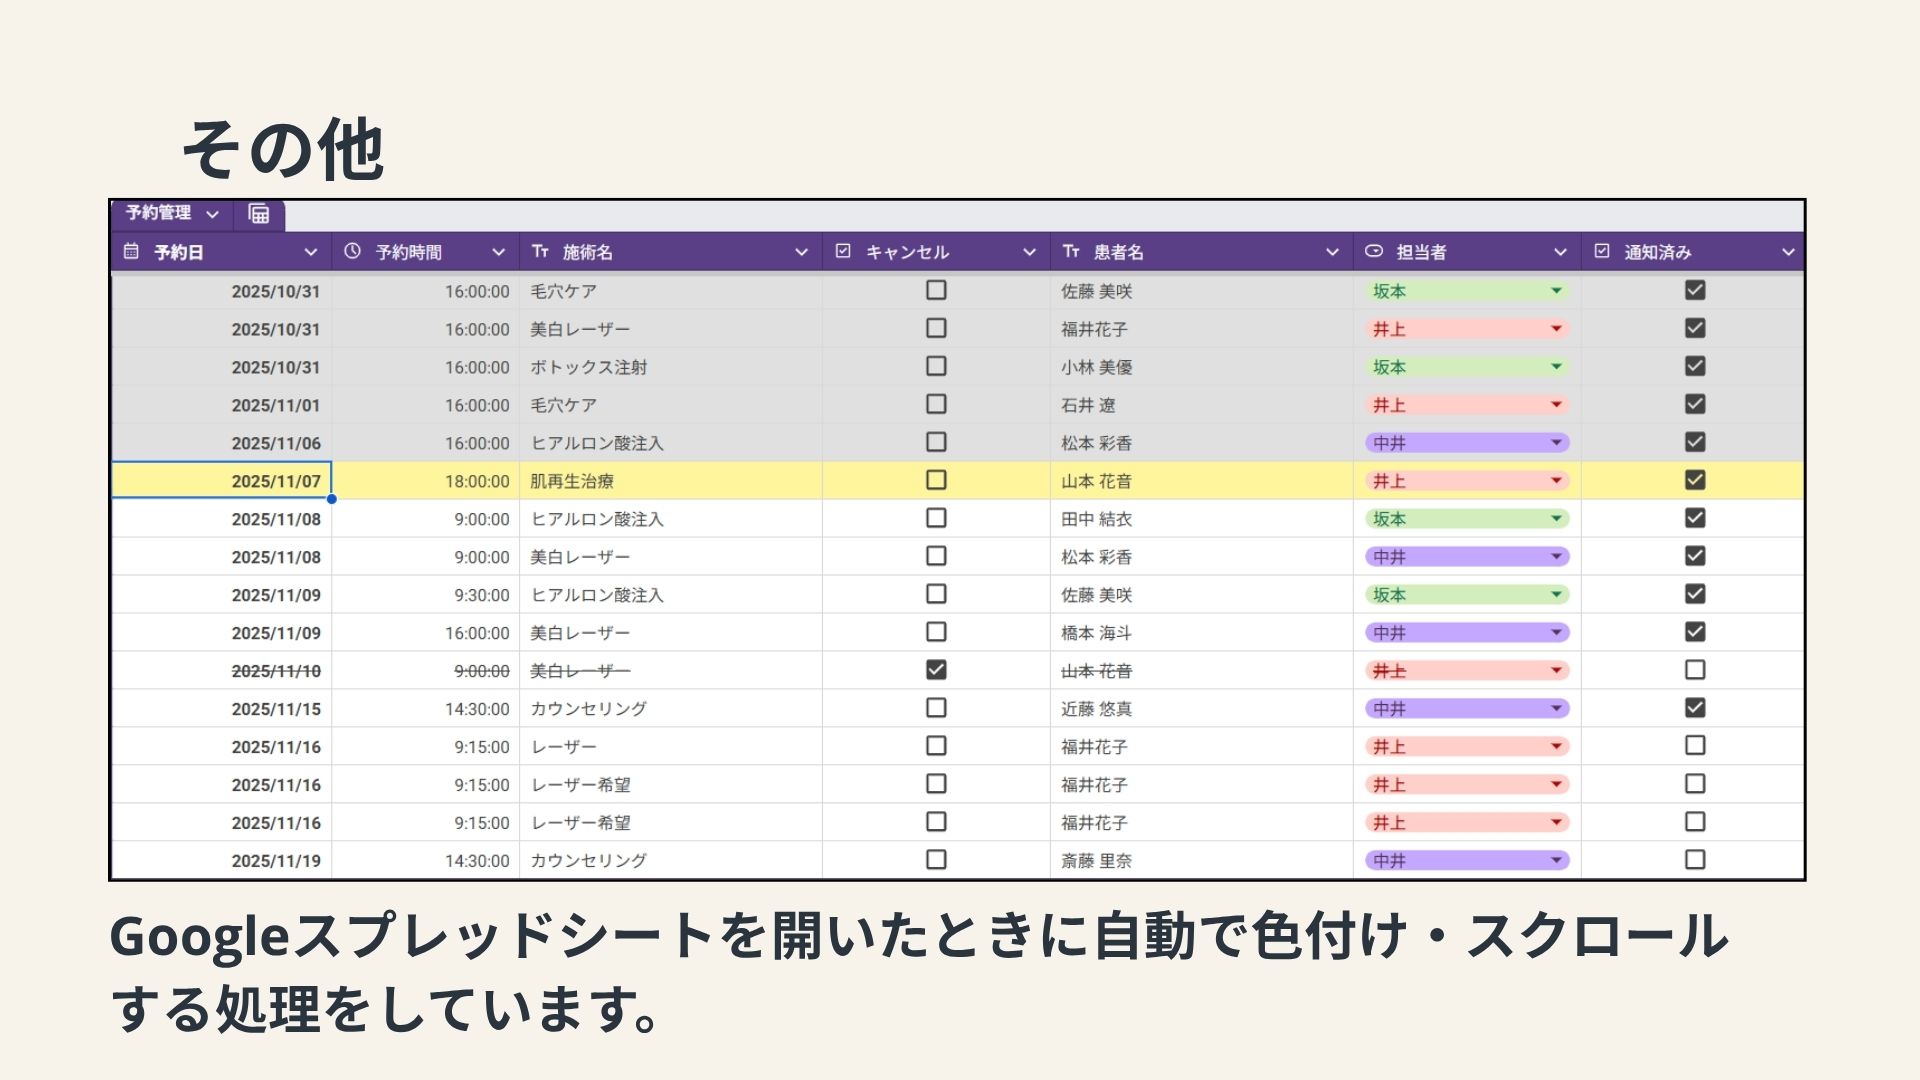
Task: Check キャンセル for the 肌再生治療 row
Action: pyautogui.click(x=936, y=480)
